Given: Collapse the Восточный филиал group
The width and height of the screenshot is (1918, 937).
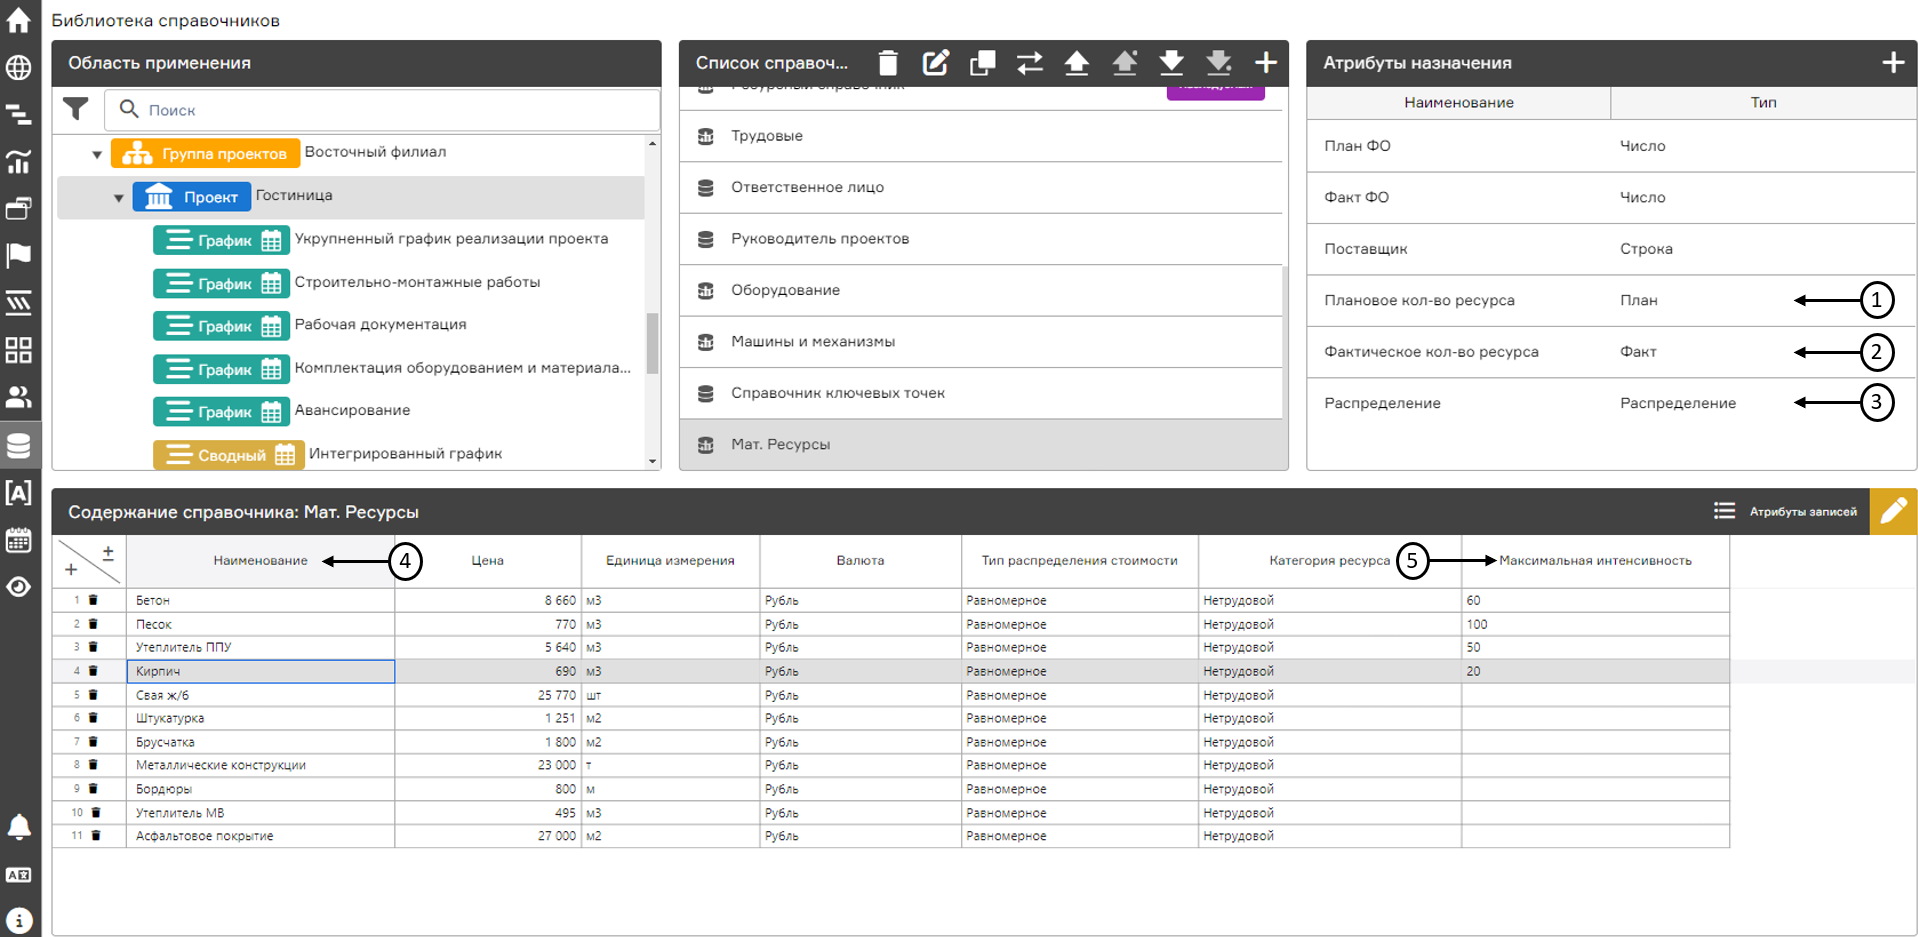Looking at the screenshot, I should 97,155.
